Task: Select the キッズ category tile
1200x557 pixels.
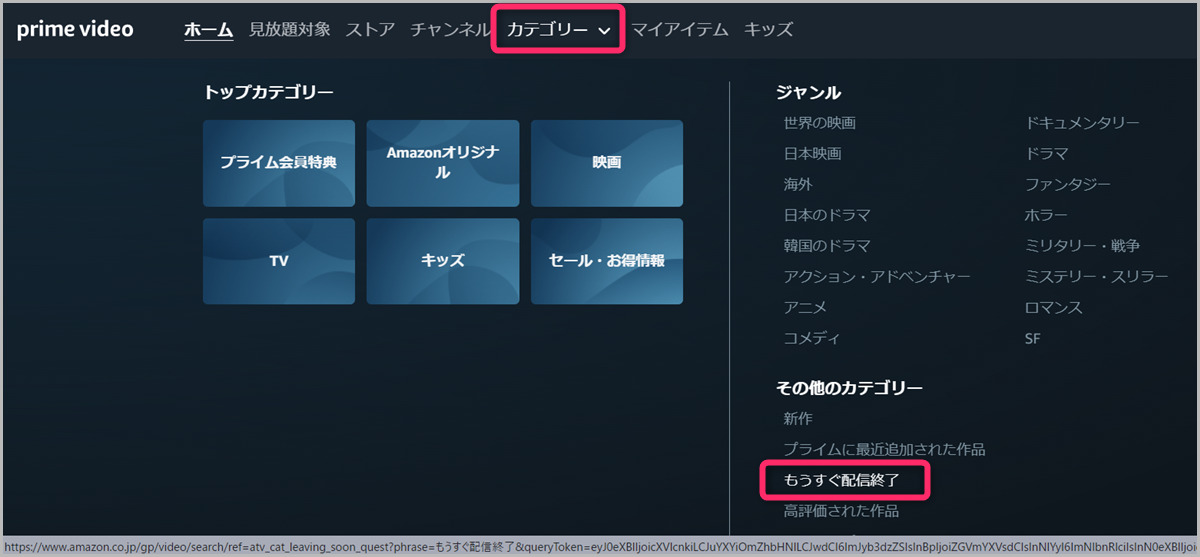Action: tap(443, 261)
